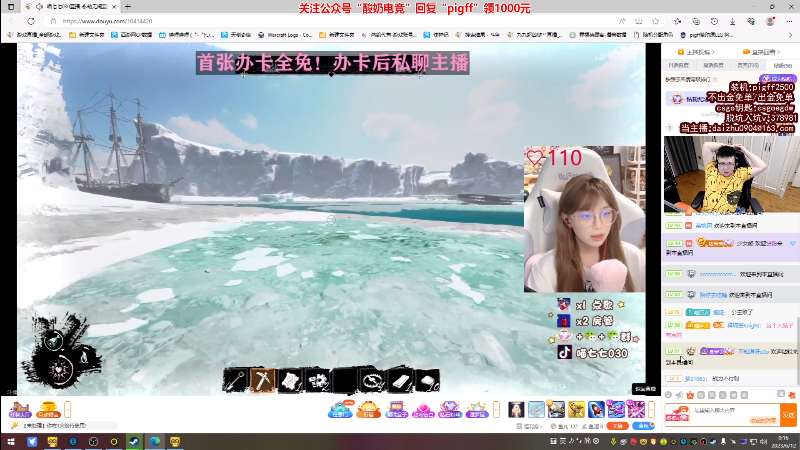The height and width of the screenshot is (450, 800).
Task: Activate the read aloud icon in address bar
Action: pos(622,21)
